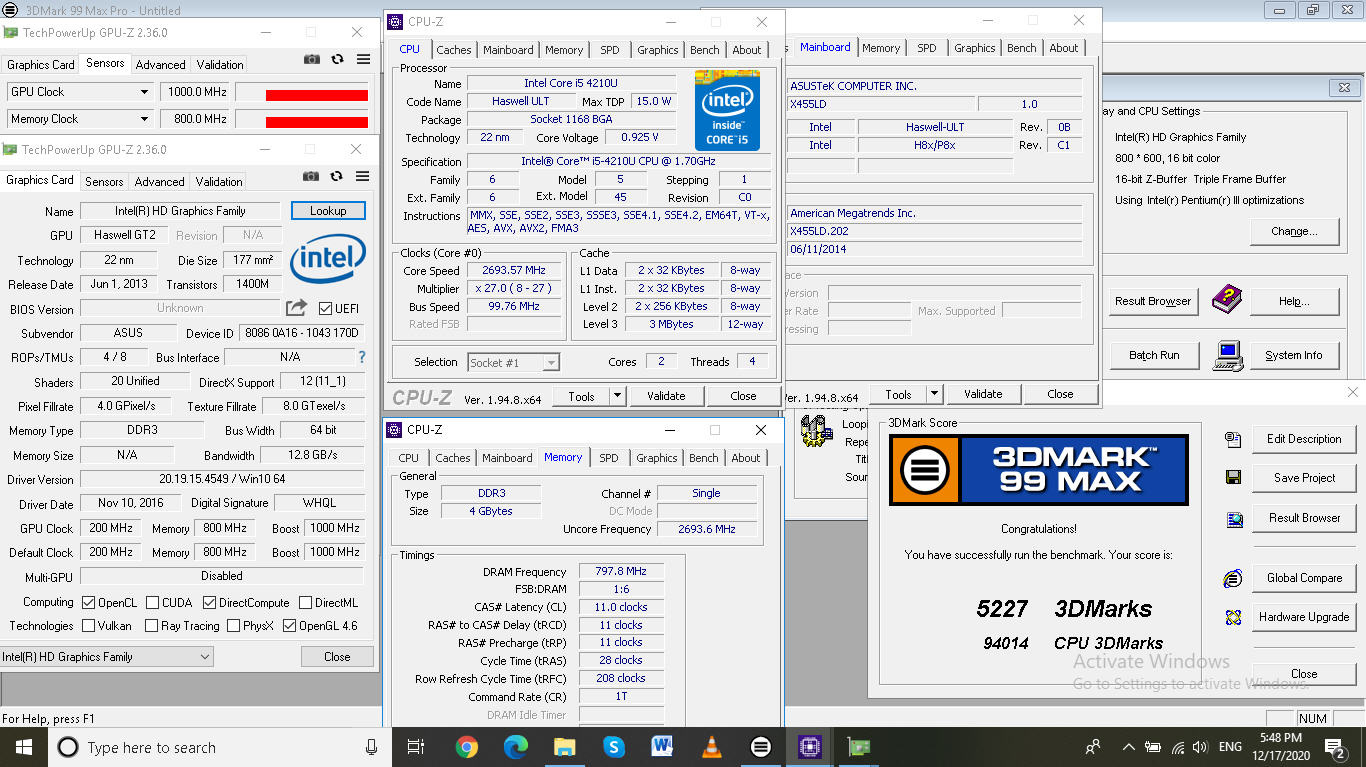Open Microsoft Word from the taskbar

click(663, 747)
